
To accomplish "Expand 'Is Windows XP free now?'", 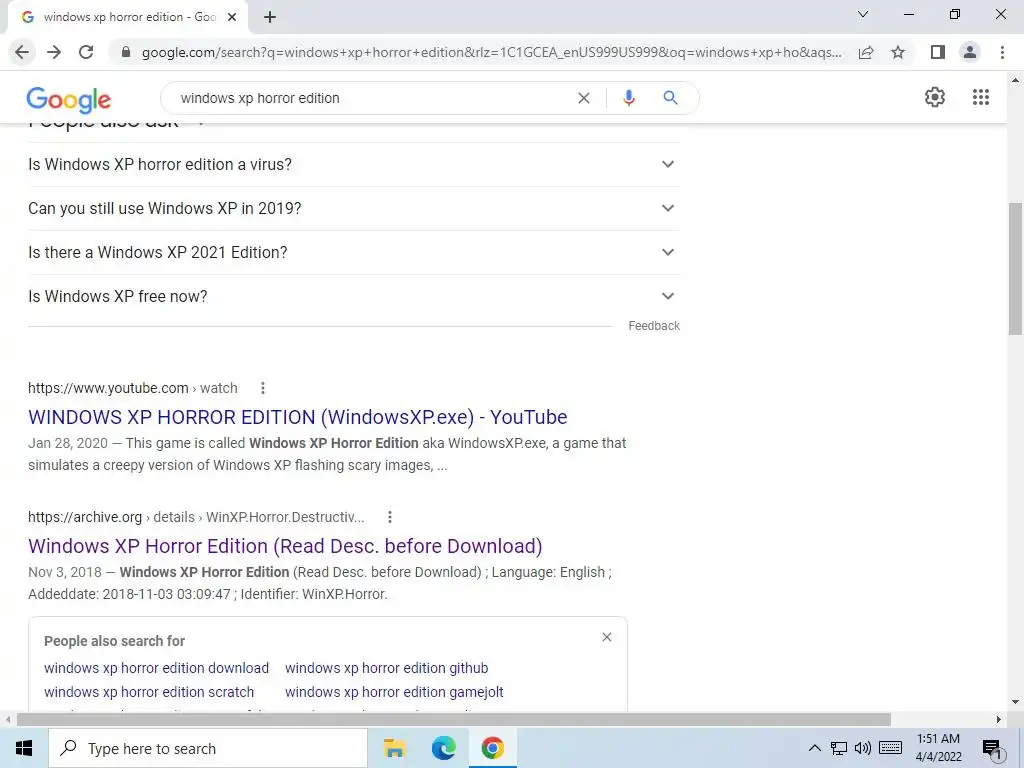I will click(x=354, y=296).
